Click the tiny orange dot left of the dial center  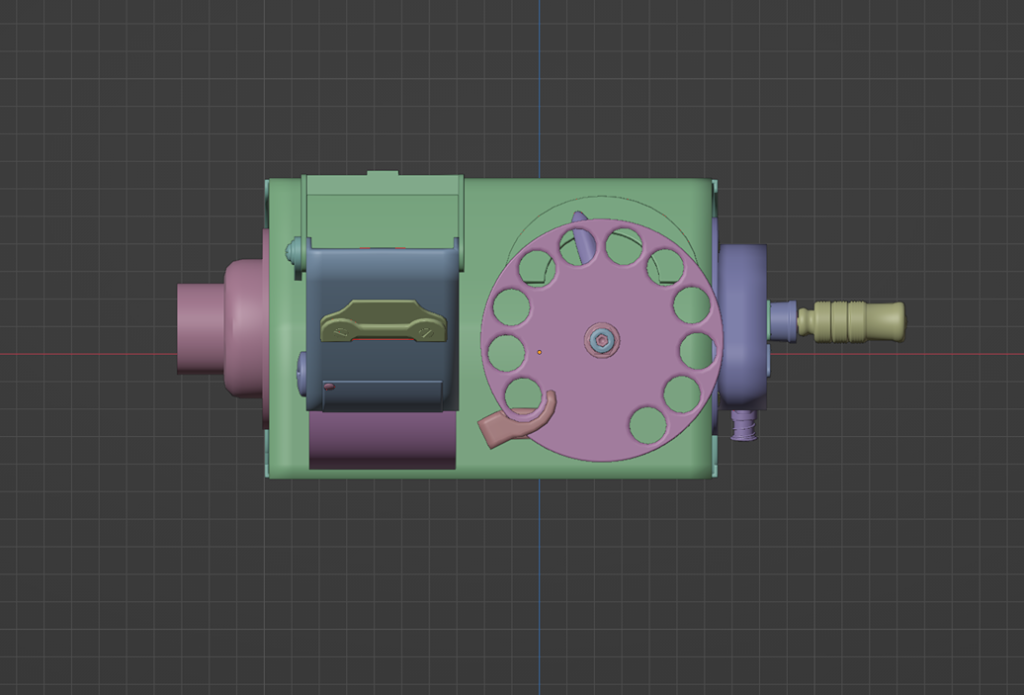539,352
